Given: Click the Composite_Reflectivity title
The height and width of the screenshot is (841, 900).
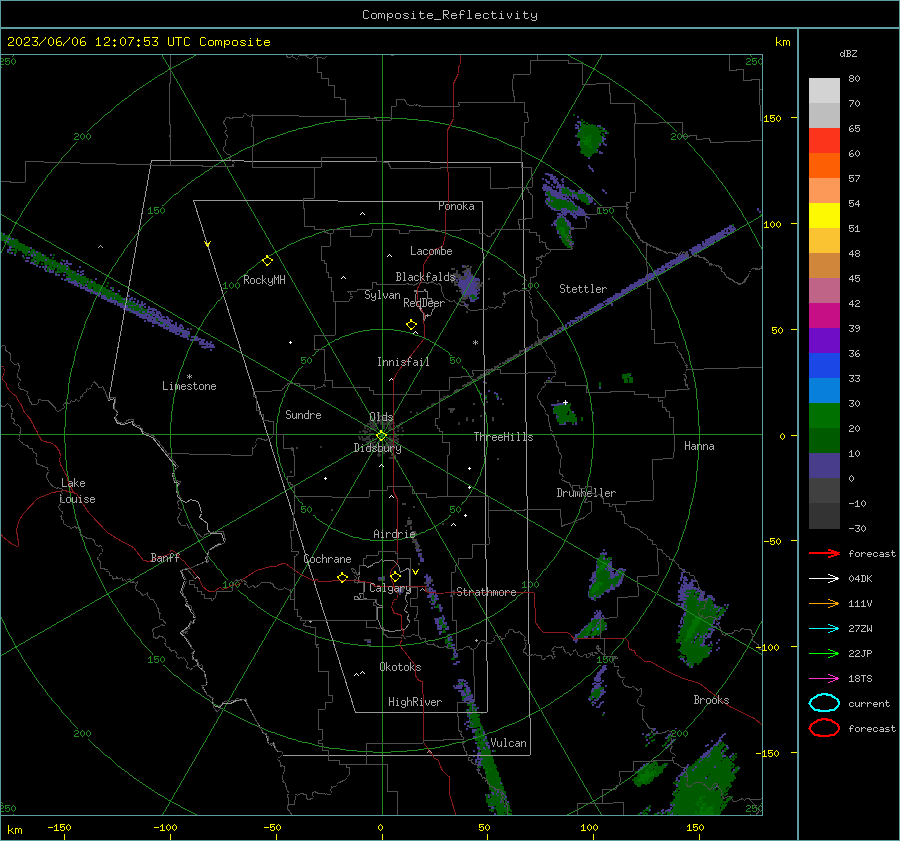Looking at the screenshot, I should tap(450, 15).
